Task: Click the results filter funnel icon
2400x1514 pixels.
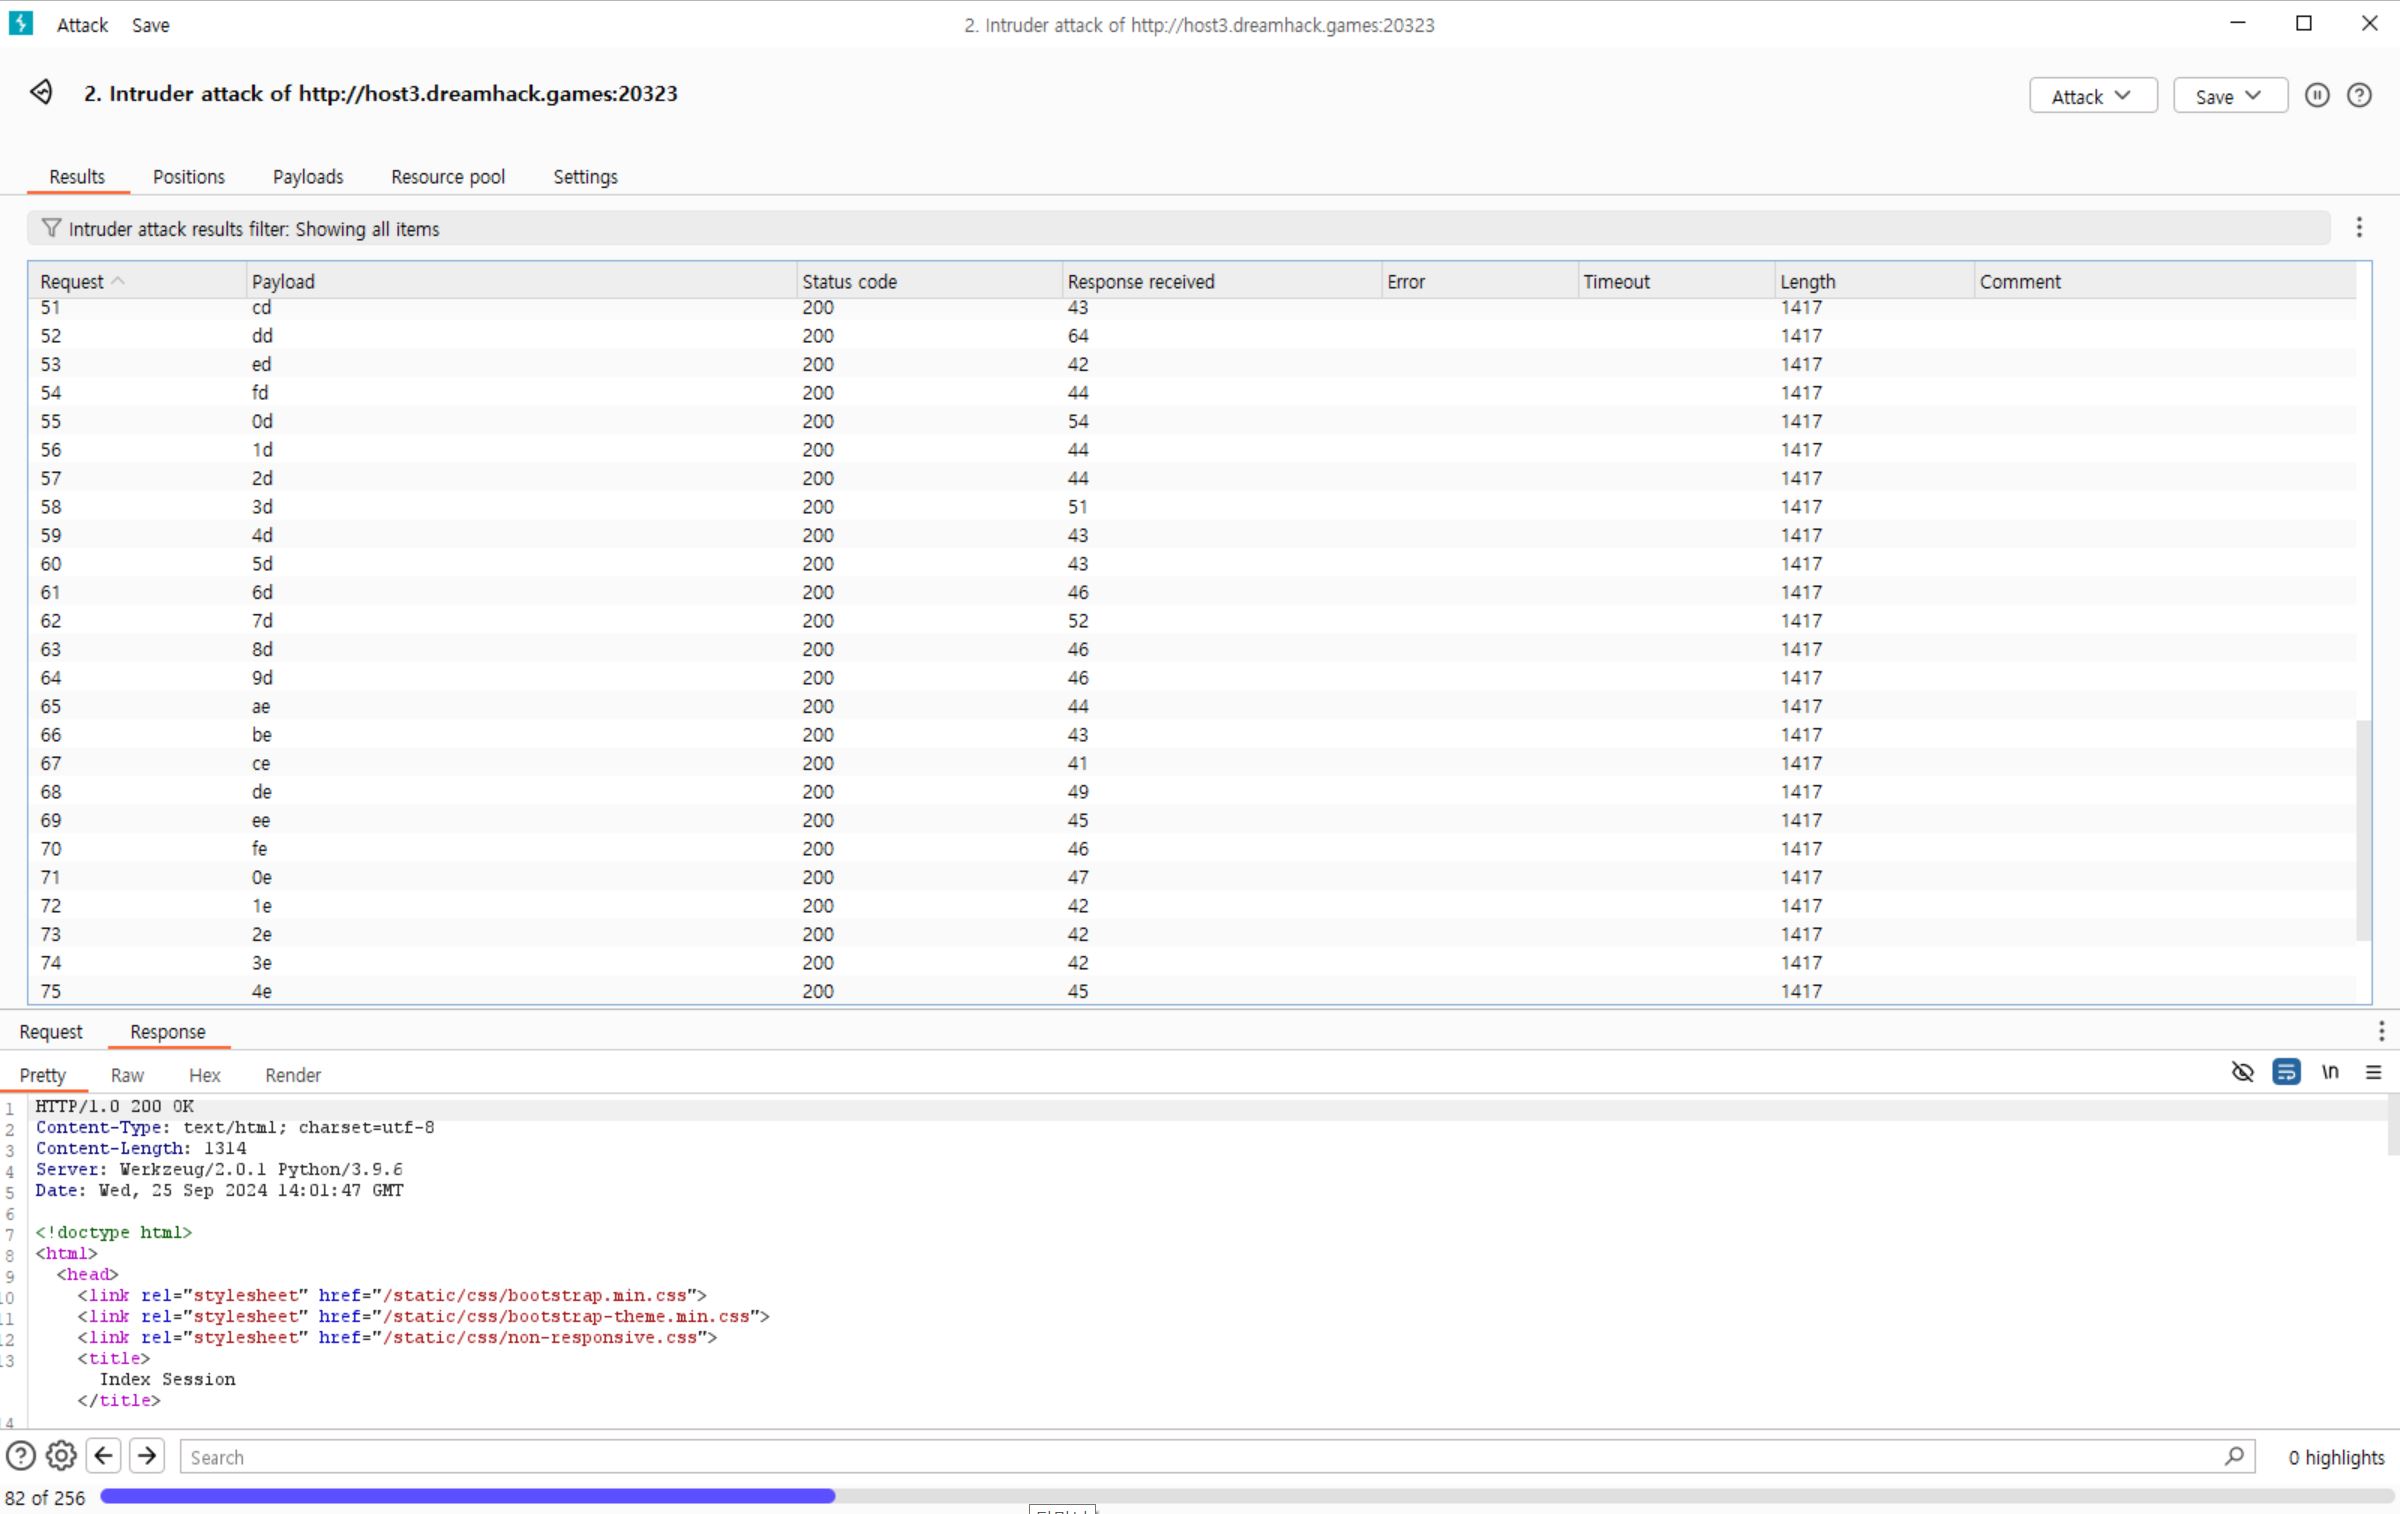Action: click(51, 229)
